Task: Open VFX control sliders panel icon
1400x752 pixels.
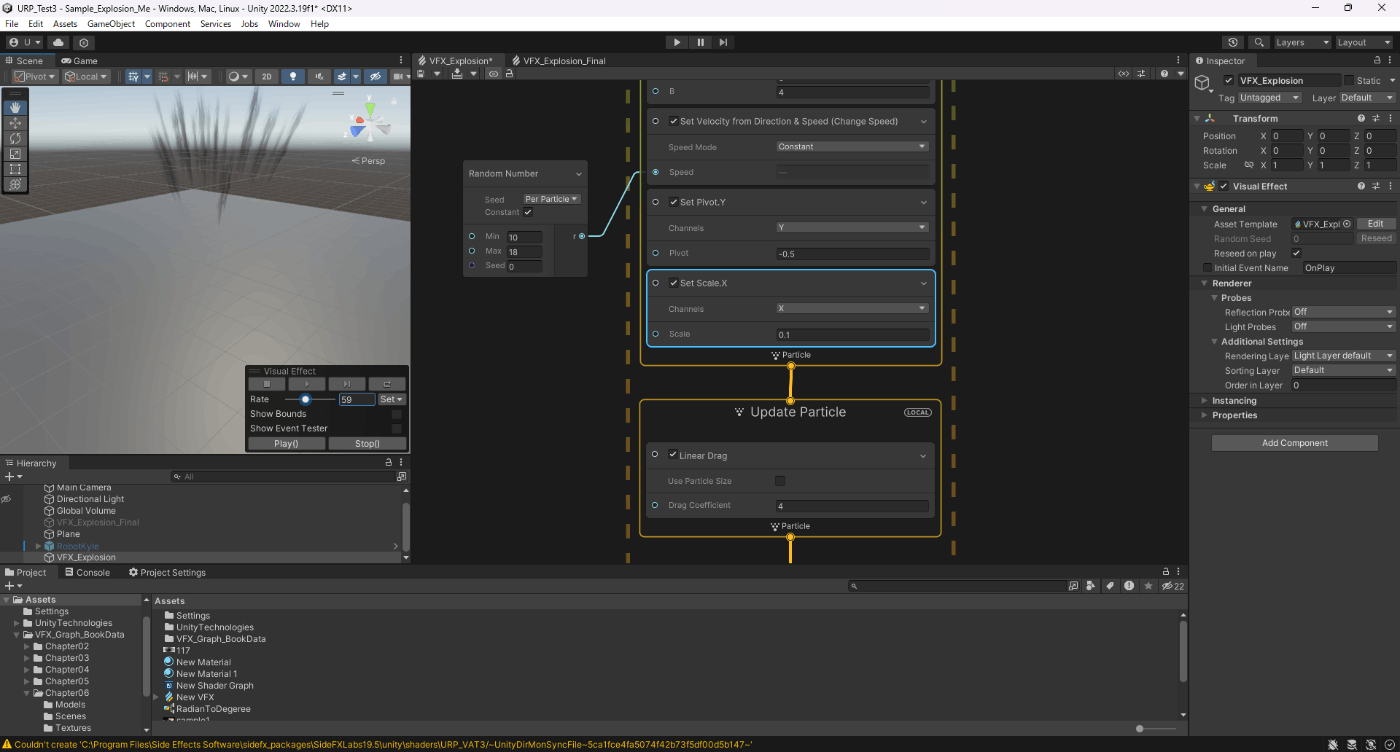Action: [1143, 74]
